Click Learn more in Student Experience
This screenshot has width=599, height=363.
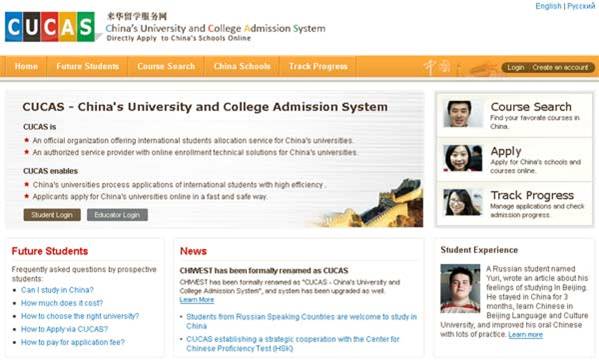(525, 335)
